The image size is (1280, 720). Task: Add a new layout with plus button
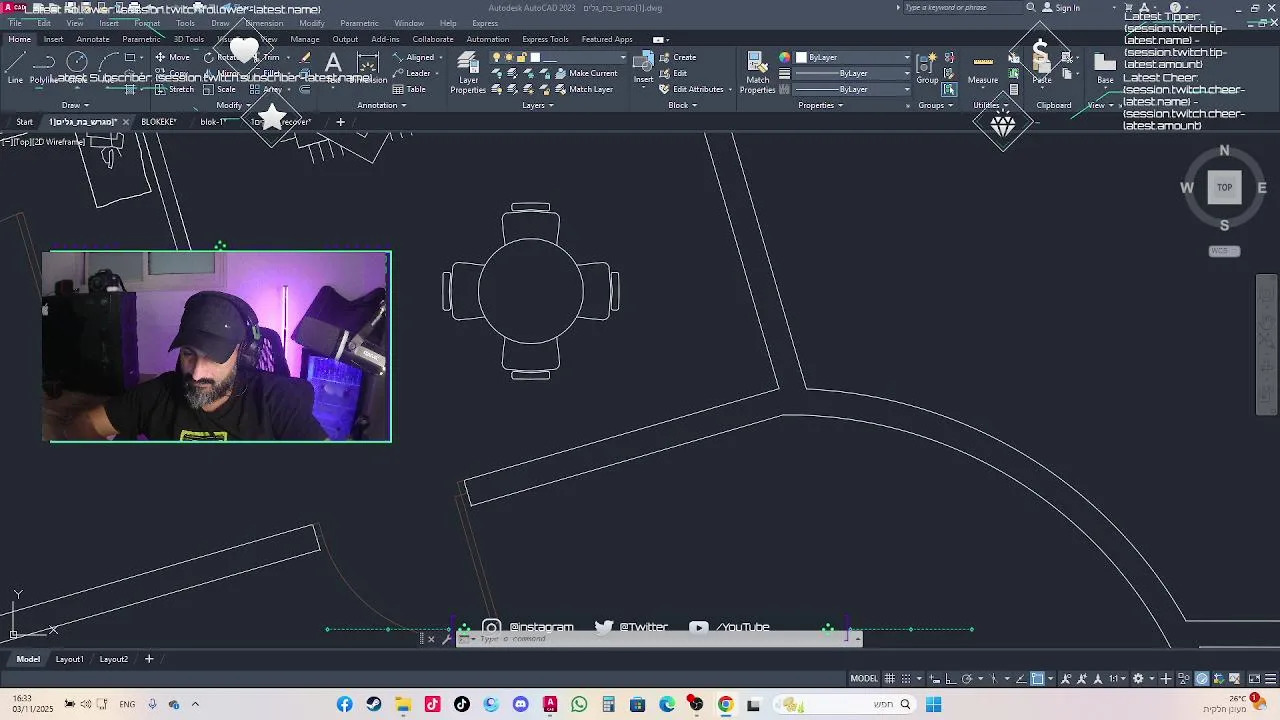tap(149, 659)
